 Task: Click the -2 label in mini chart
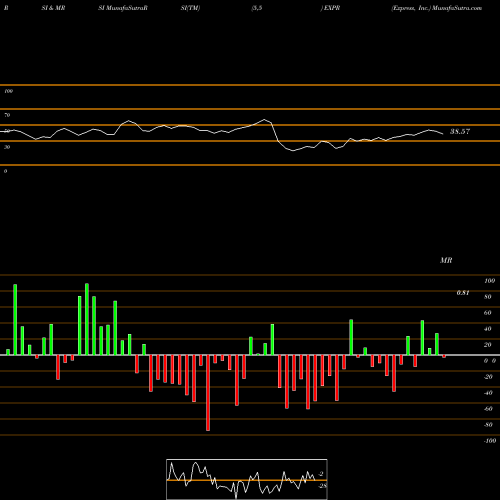tap(321, 474)
